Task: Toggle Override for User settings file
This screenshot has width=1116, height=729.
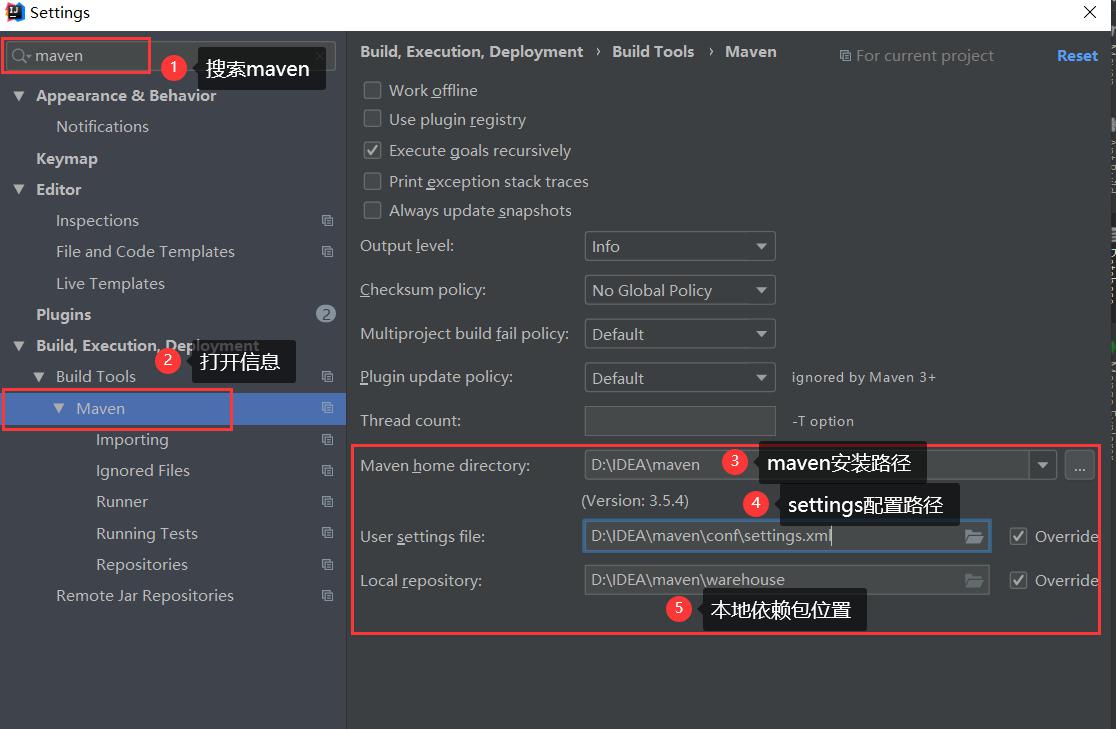Action: (1018, 536)
